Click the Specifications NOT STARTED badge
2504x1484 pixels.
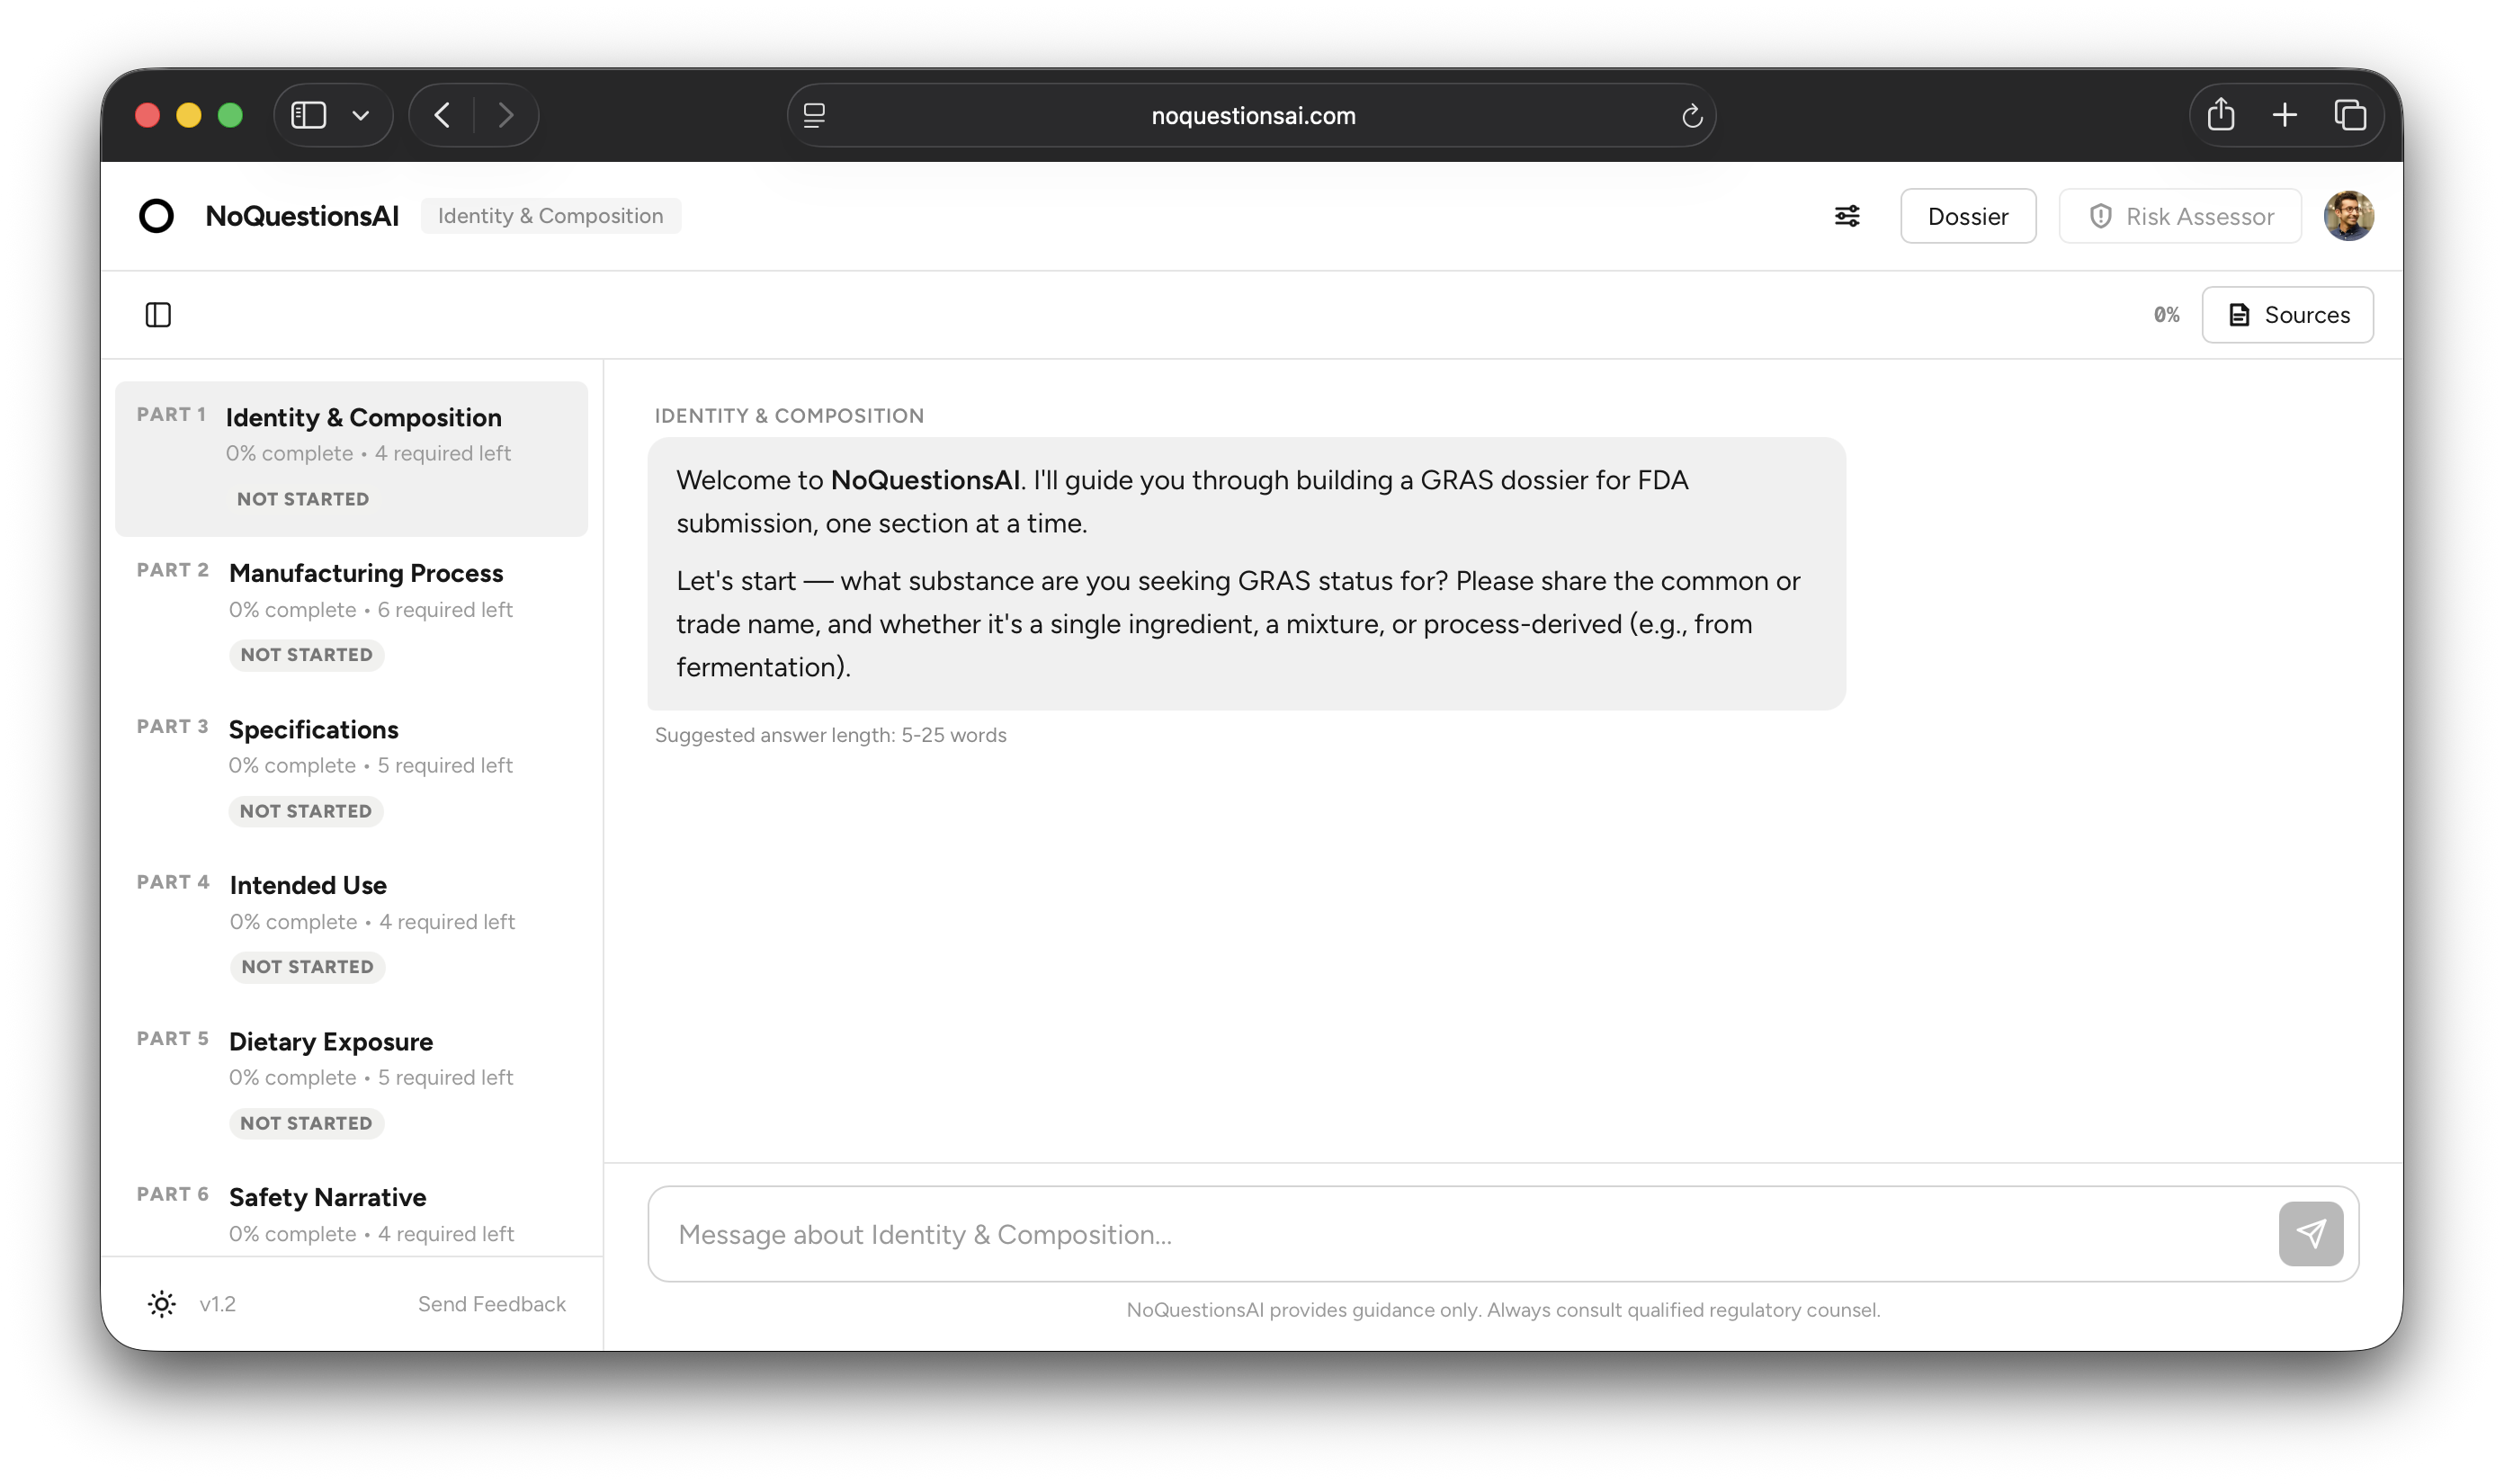[x=305, y=810]
